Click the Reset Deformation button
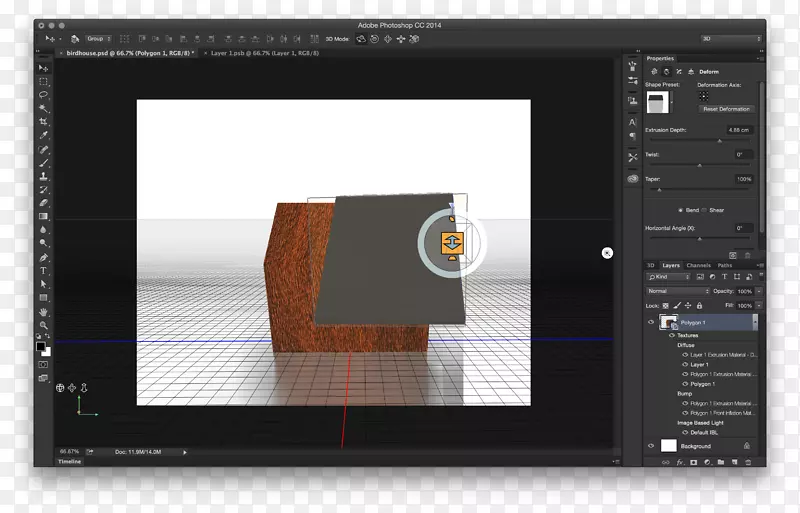Viewport: 800px width, 513px height. pyautogui.click(x=726, y=109)
